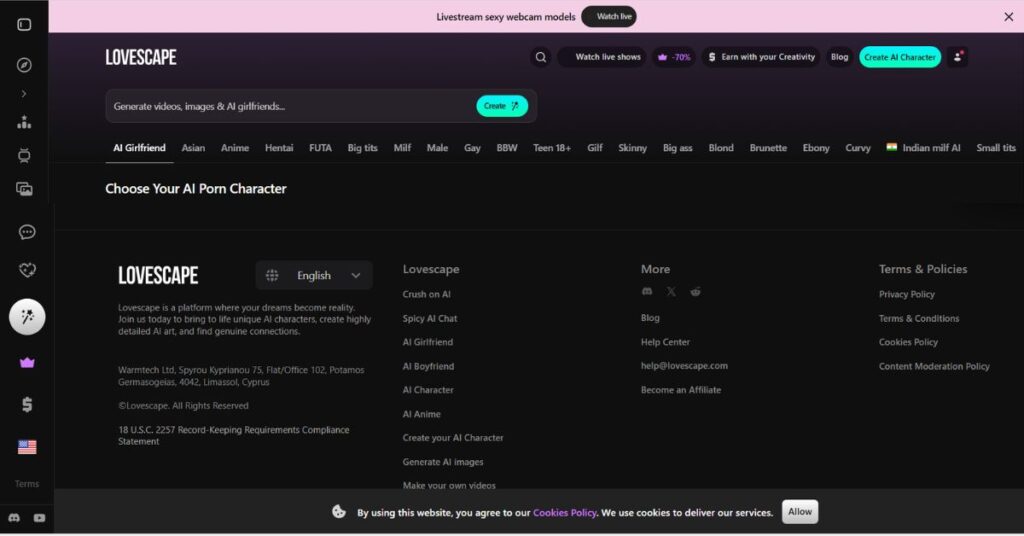Expand the sidebar using the chevron arrow
Screen dimensions: 1024x536
tap(24, 93)
